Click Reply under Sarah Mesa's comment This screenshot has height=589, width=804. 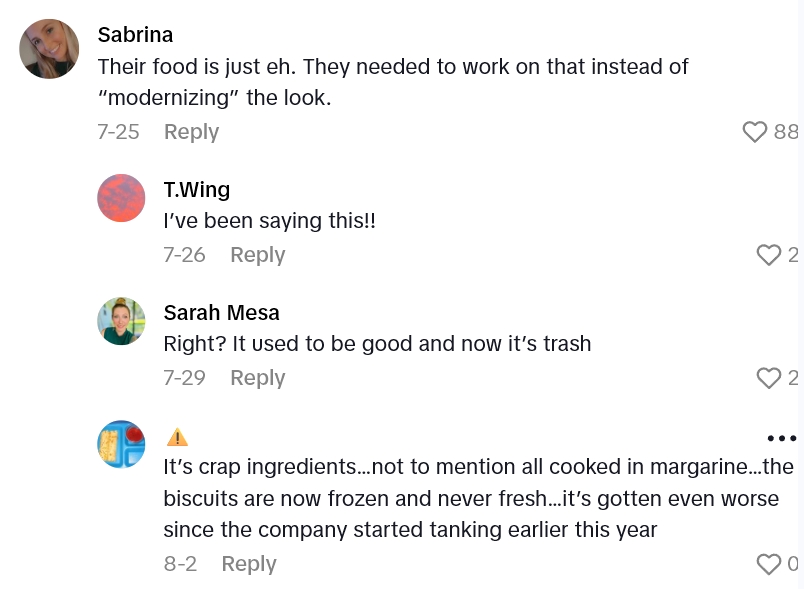257,378
